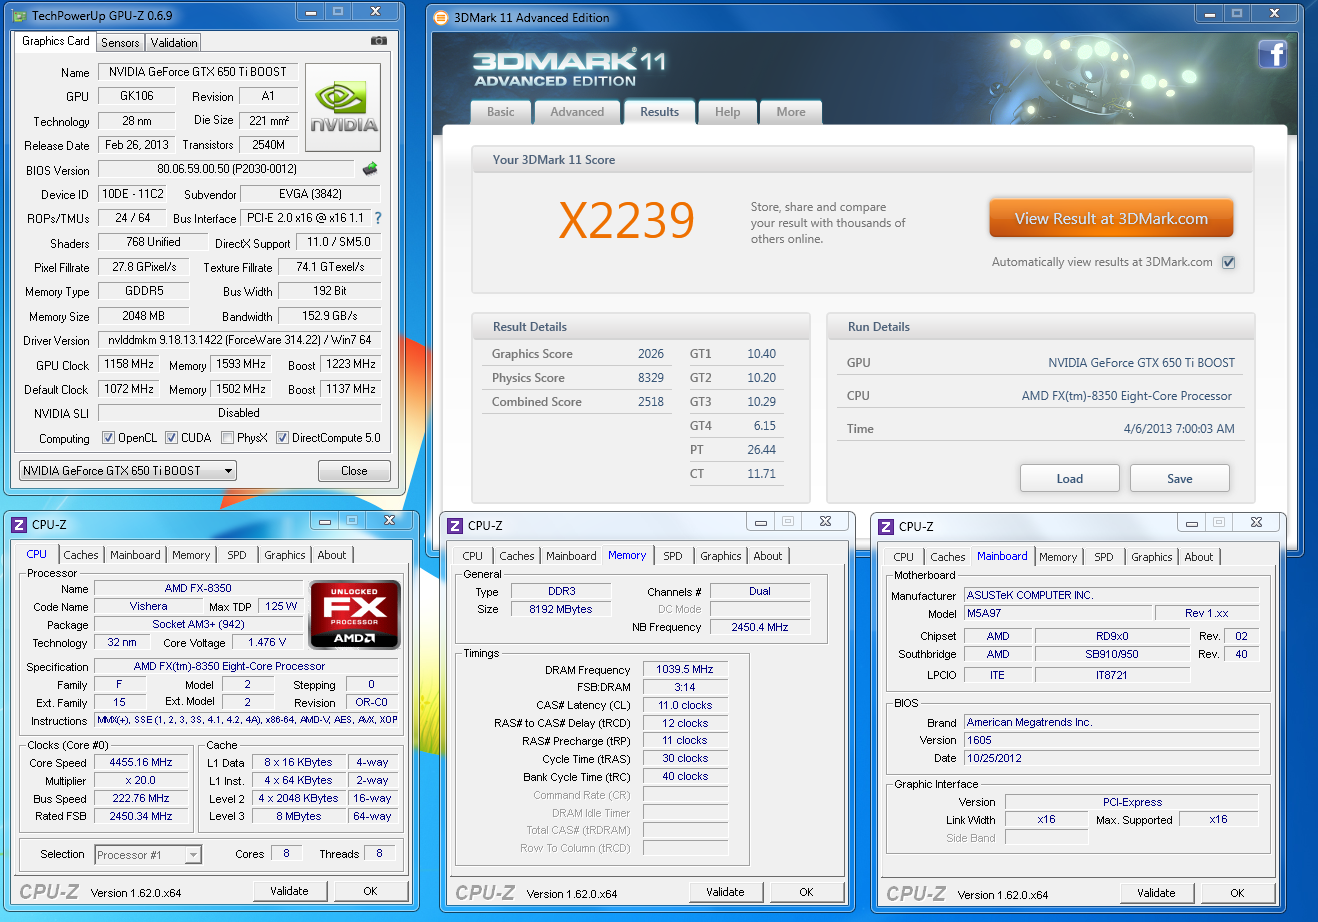1318x922 pixels.
Task: Click the Core Speed value 4455.16 MHz
Action: [141, 762]
